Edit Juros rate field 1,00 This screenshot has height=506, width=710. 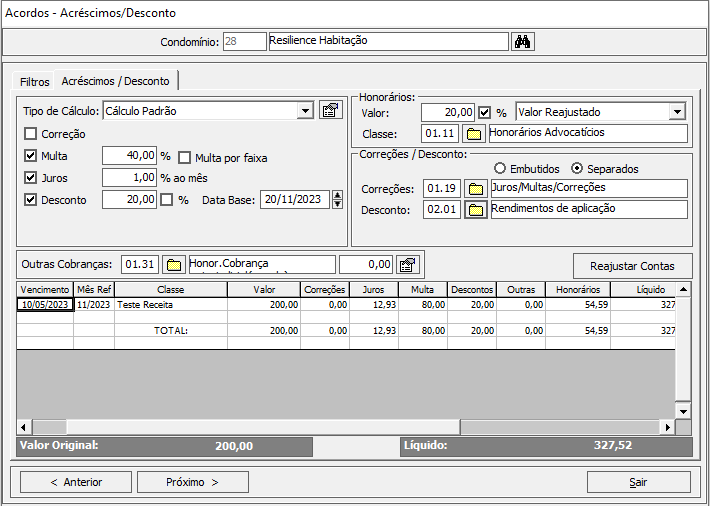click(x=130, y=178)
